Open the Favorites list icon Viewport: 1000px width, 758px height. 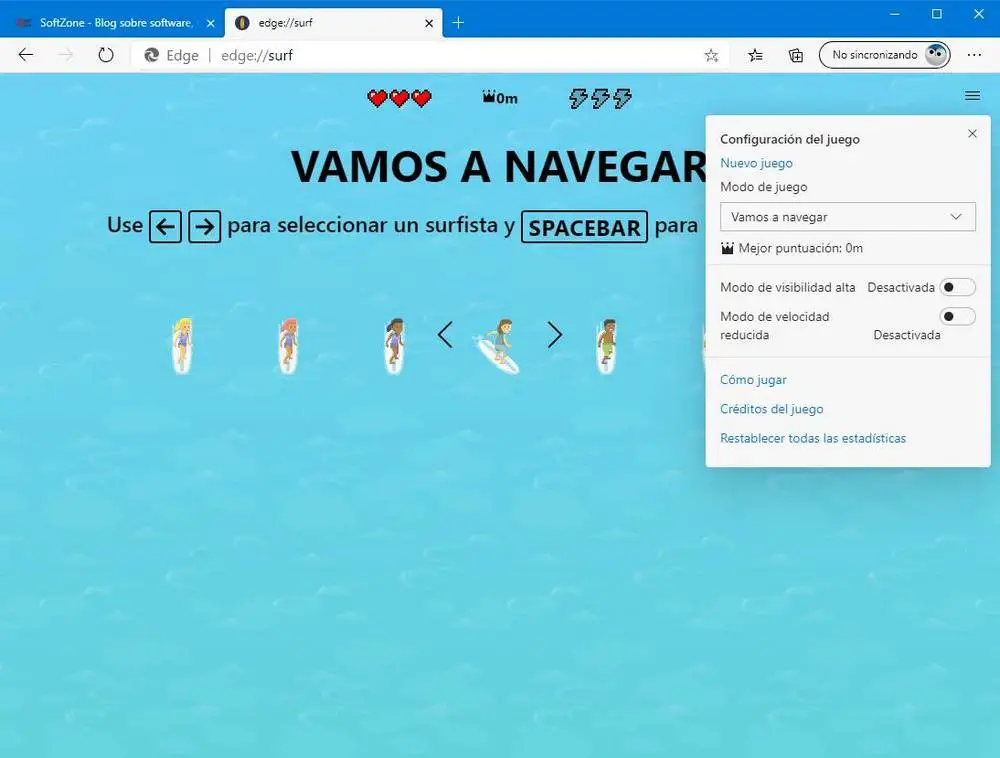tap(755, 55)
